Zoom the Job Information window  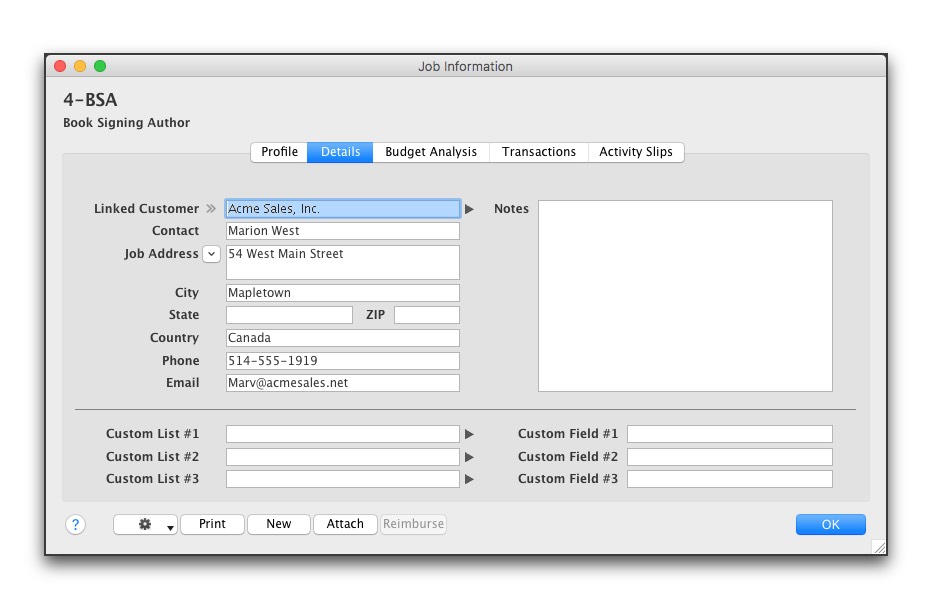[x=100, y=66]
